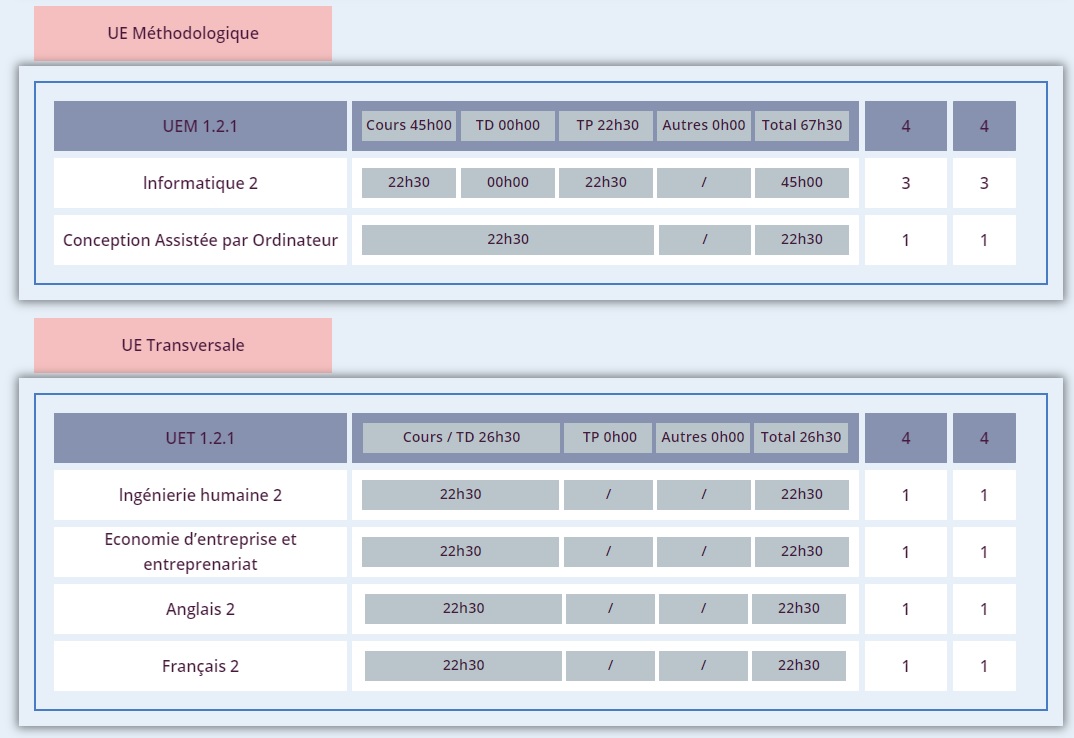Click the UE Méthodologique pink header
Viewport: 1074px width, 738px height.
click(183, 34)
